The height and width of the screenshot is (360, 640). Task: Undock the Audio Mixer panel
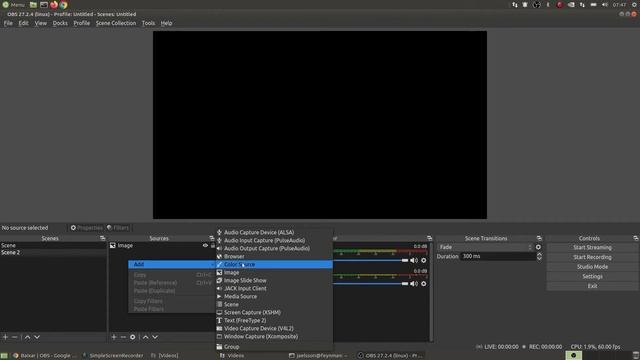click(429, 238)
